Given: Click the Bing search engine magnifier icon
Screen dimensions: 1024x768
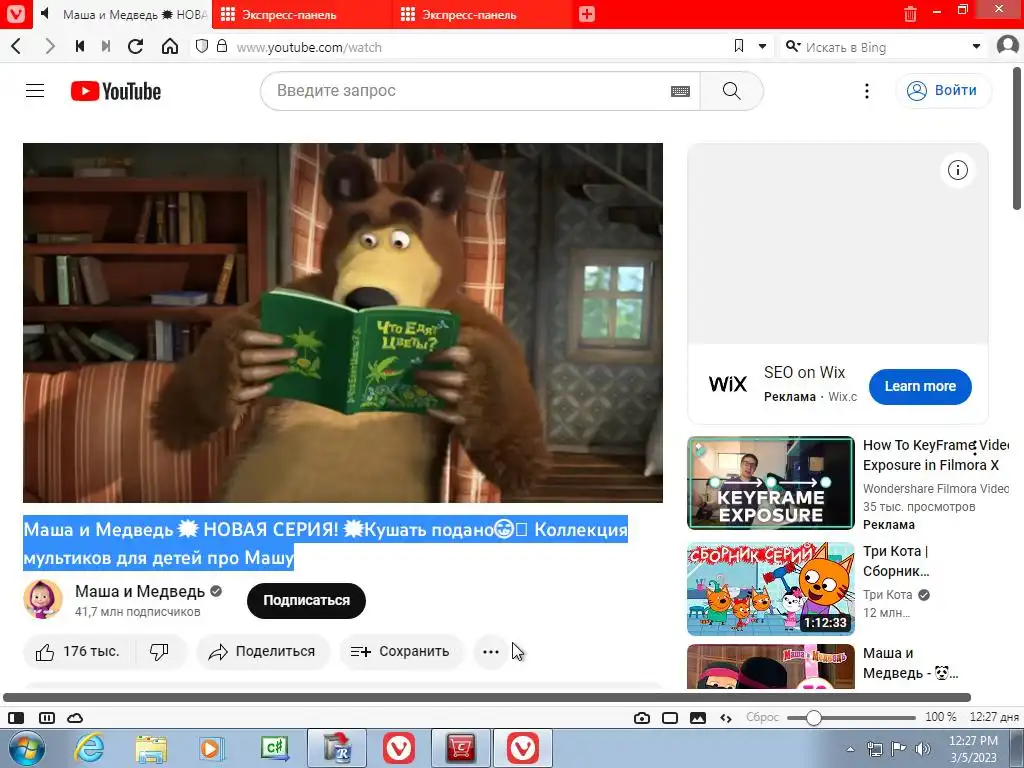Looking at the screenshot, I should (x=793, y=46).
